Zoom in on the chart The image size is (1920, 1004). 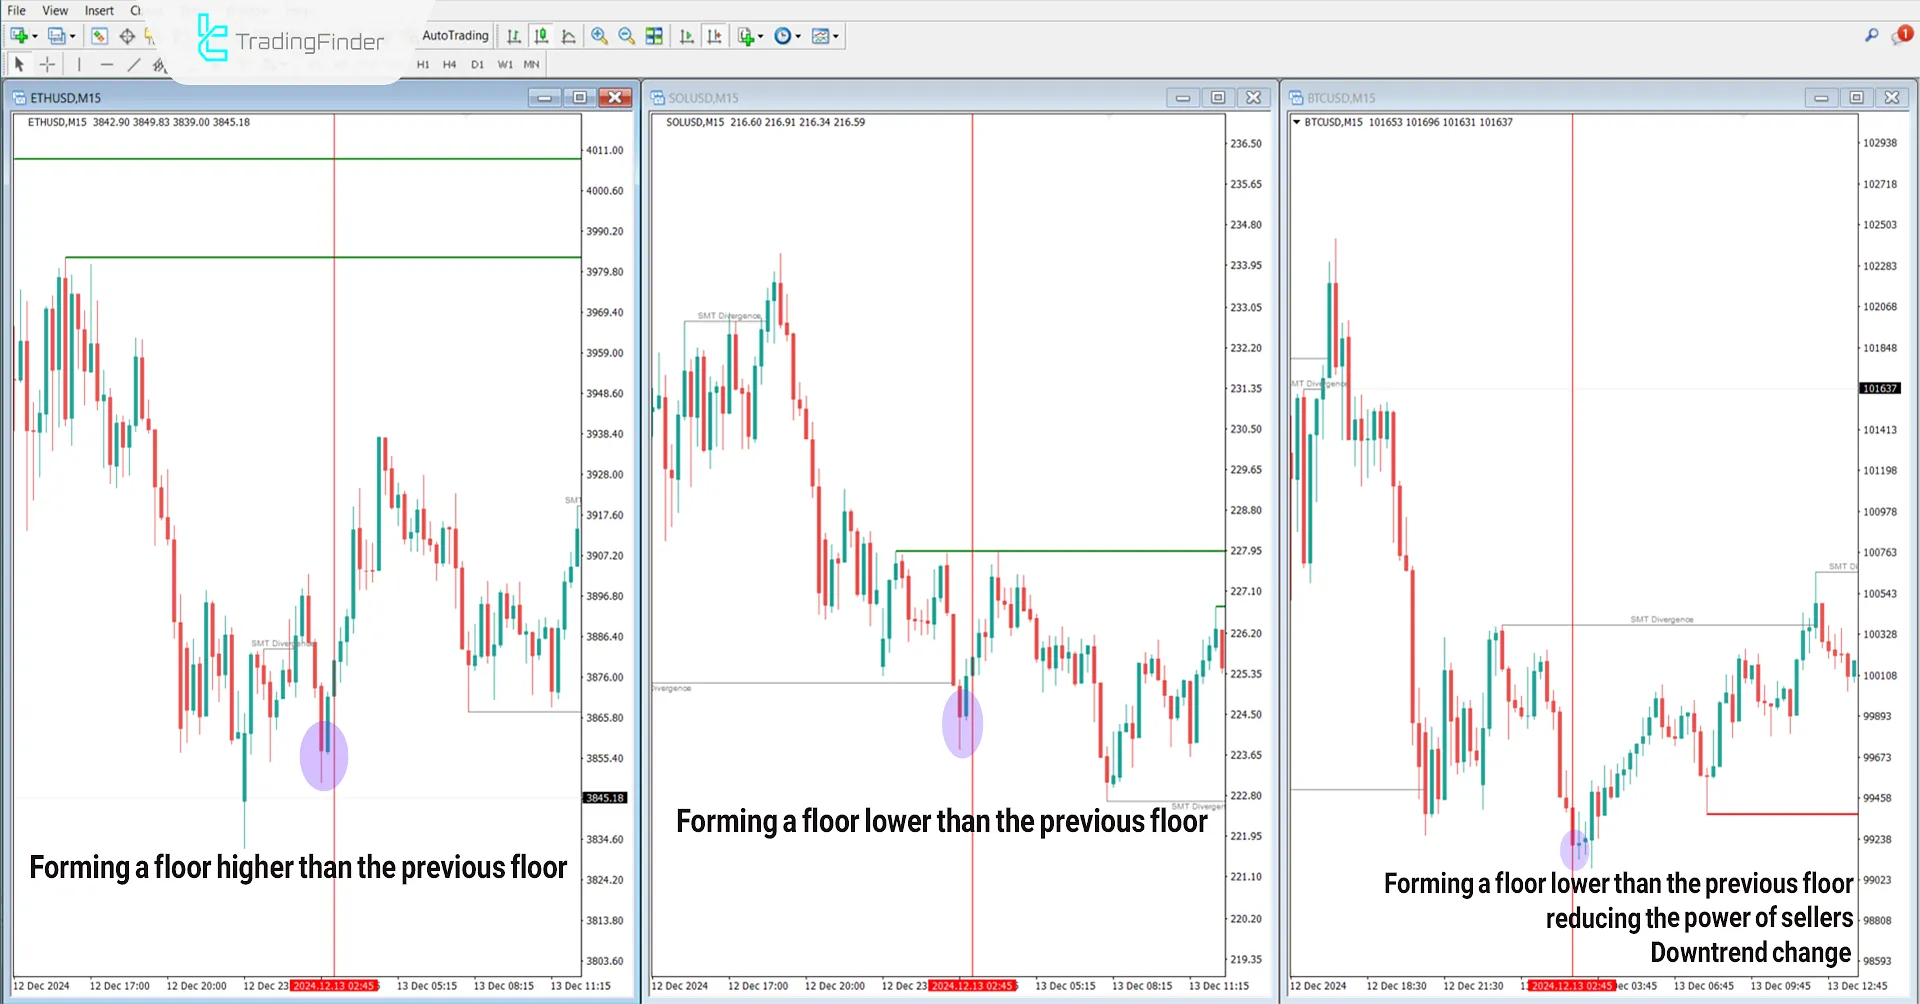tap(600, 36)
